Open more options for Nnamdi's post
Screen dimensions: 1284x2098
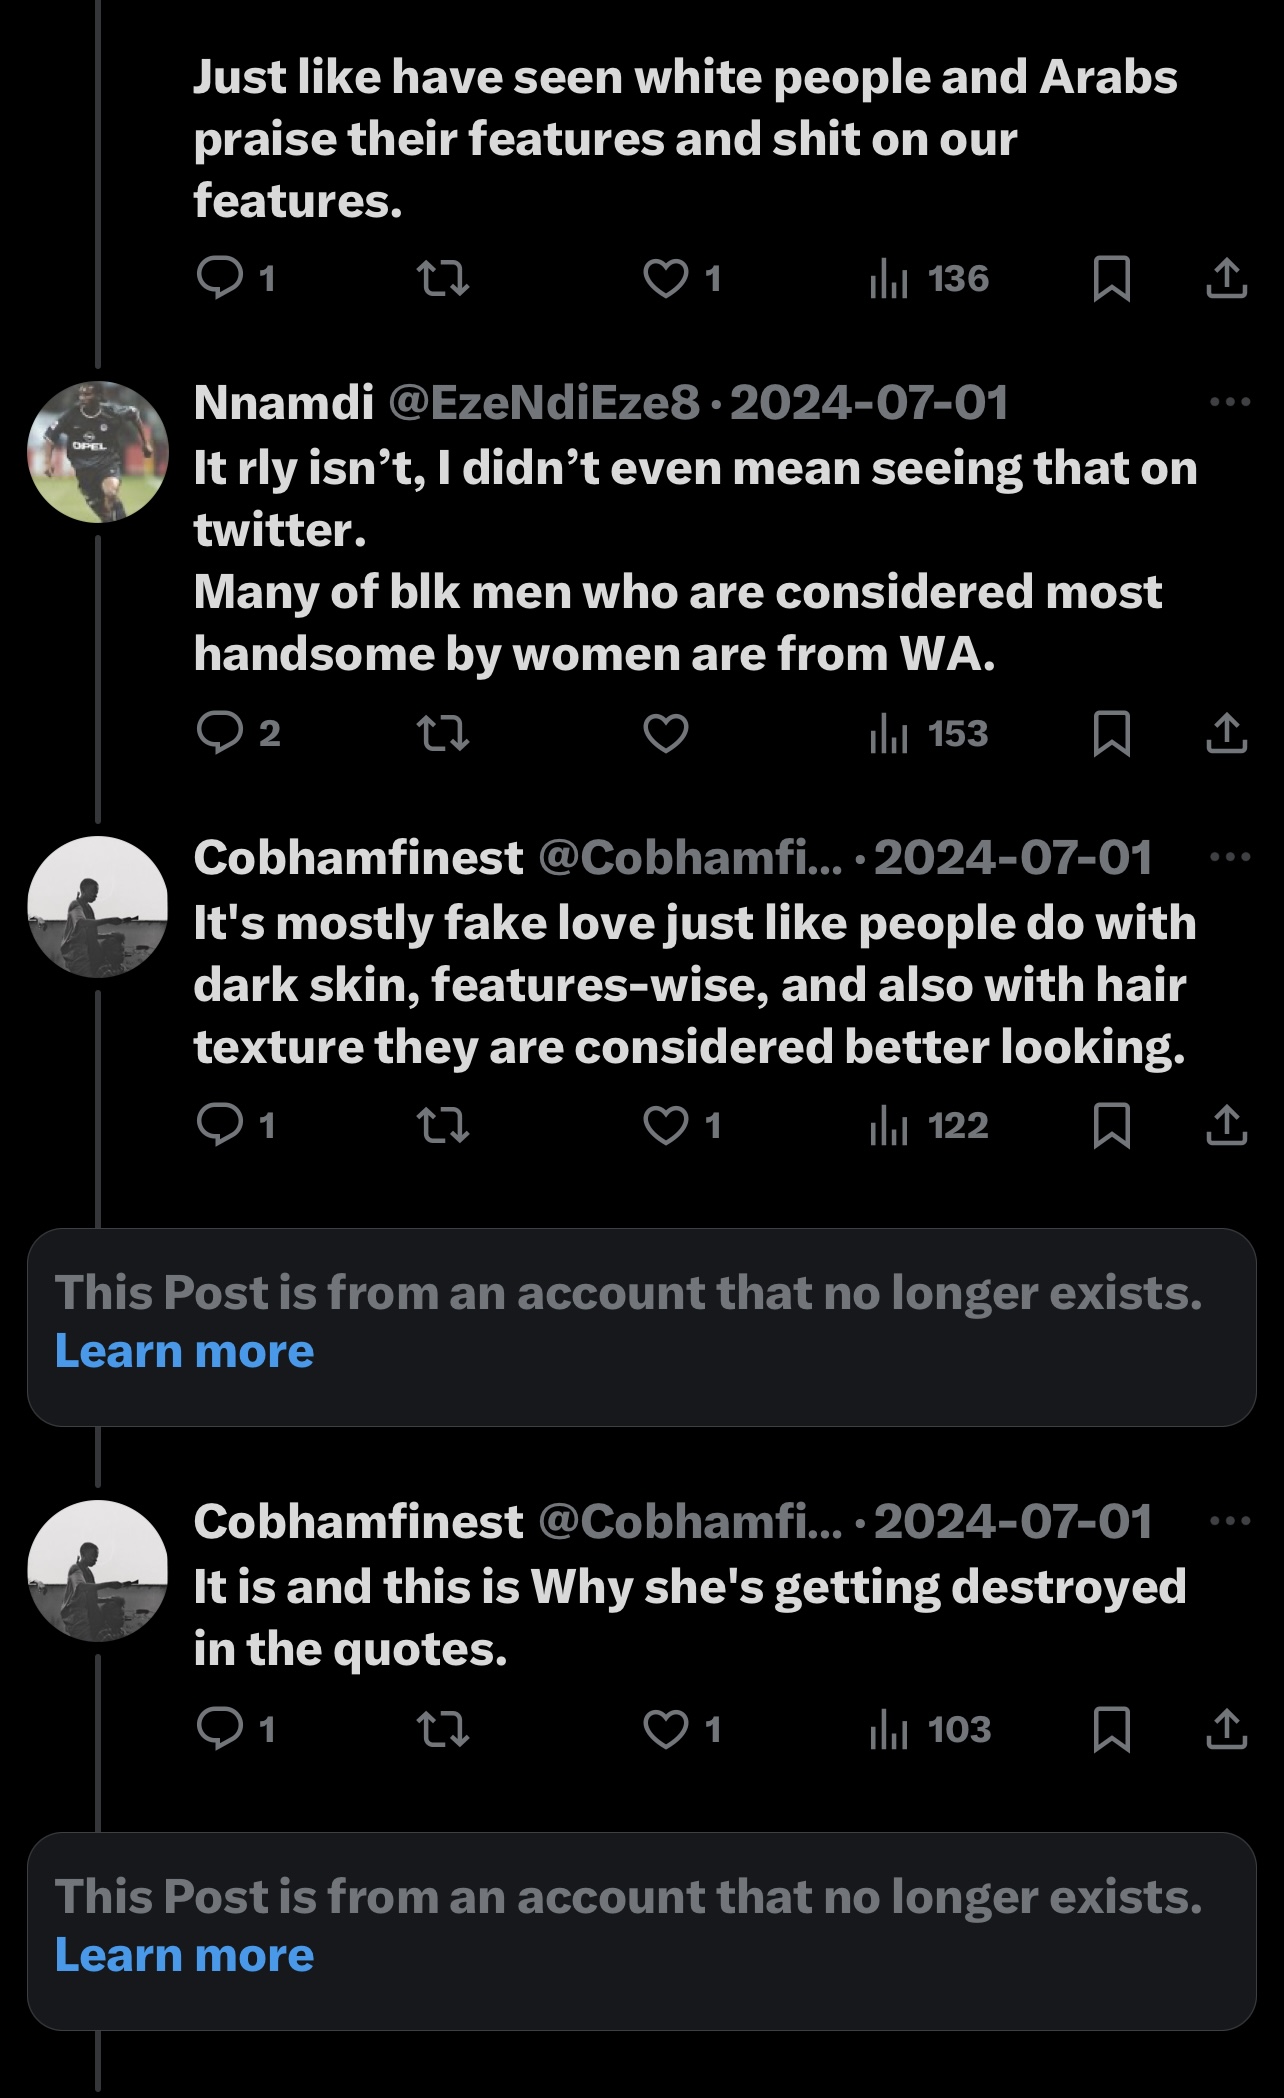point(1229,402)
